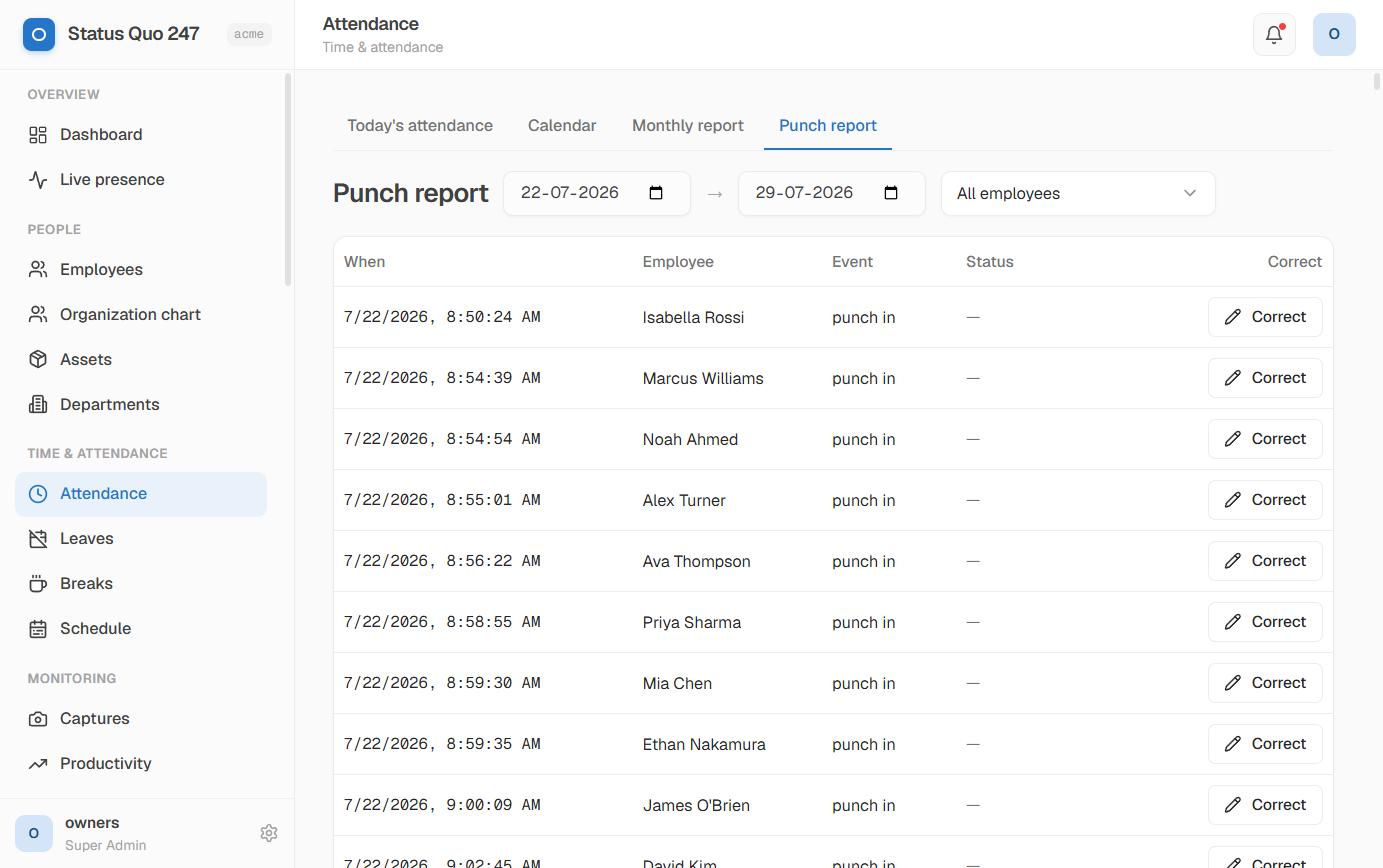Image resolution: width=1383 pixels, height=868 pixels.
Task: Select timestamp 7/22/2026, 8:50:24 AM
Action: (x=442, y=317)
